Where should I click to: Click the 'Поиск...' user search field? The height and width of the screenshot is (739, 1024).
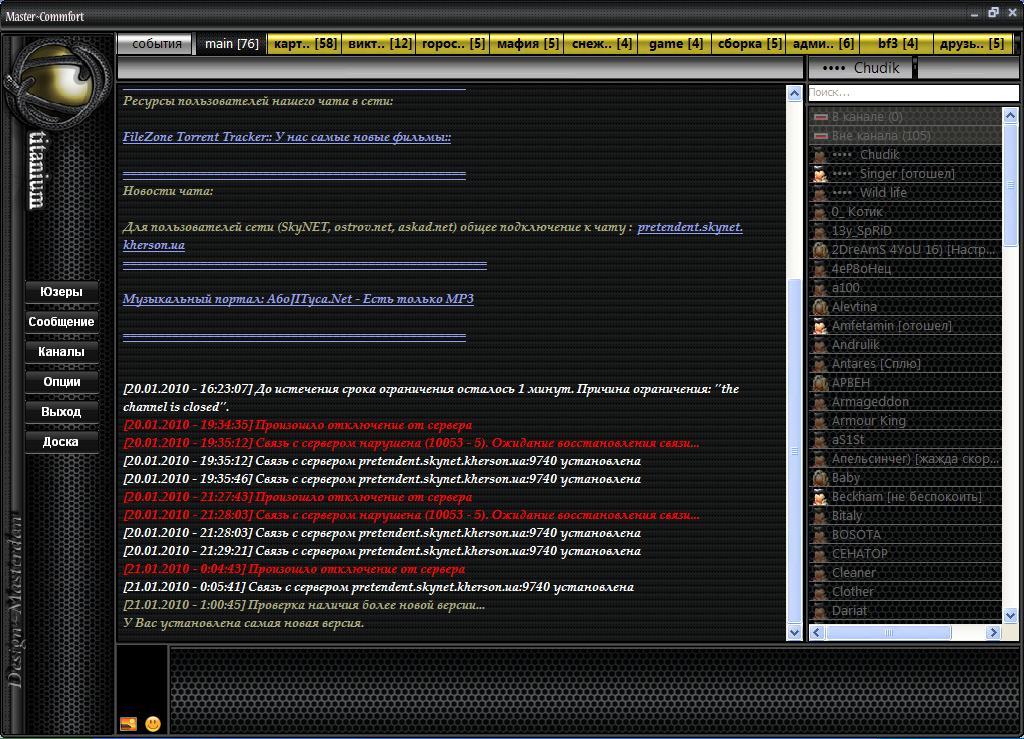[912, 93]
